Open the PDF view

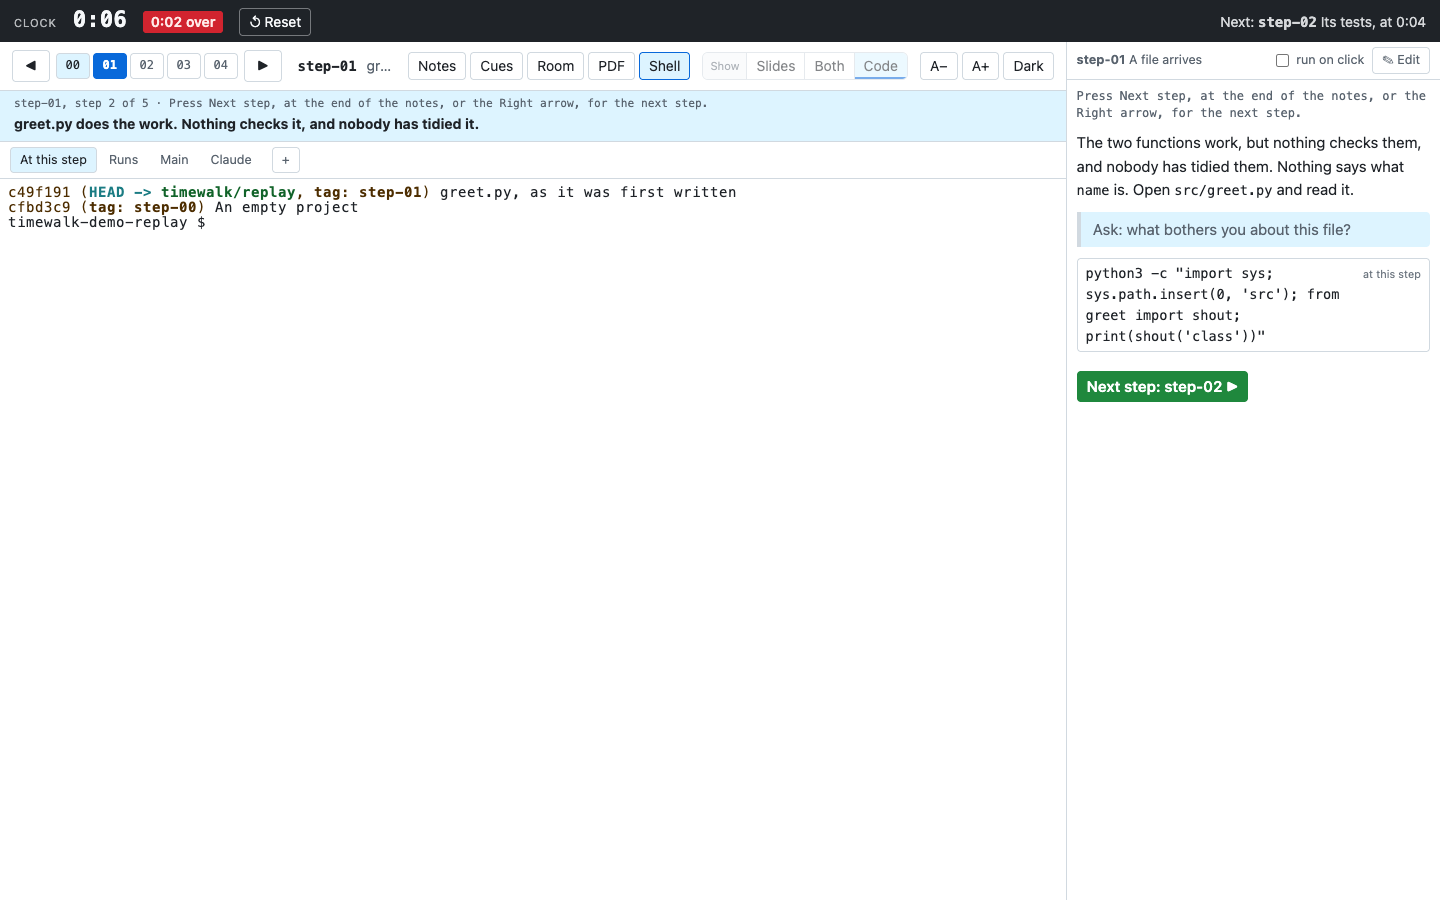[612, 66]
